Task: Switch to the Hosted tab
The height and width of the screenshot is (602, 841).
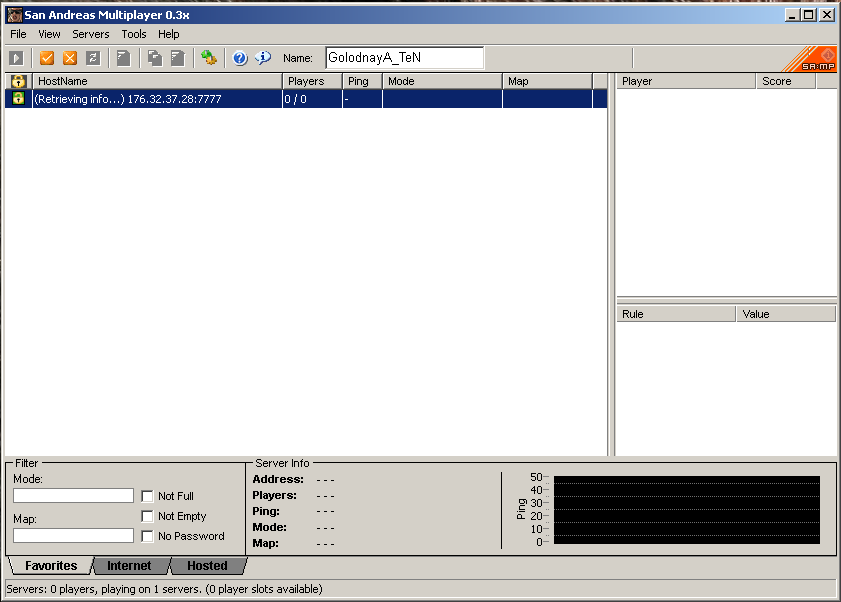Action: (x=208, y=566)
